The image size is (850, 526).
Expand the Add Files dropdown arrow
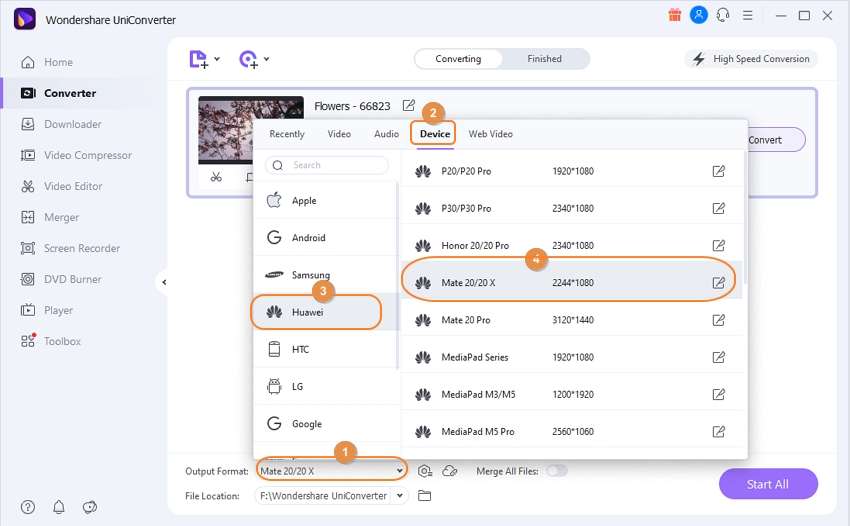click(x=217, y=59)
